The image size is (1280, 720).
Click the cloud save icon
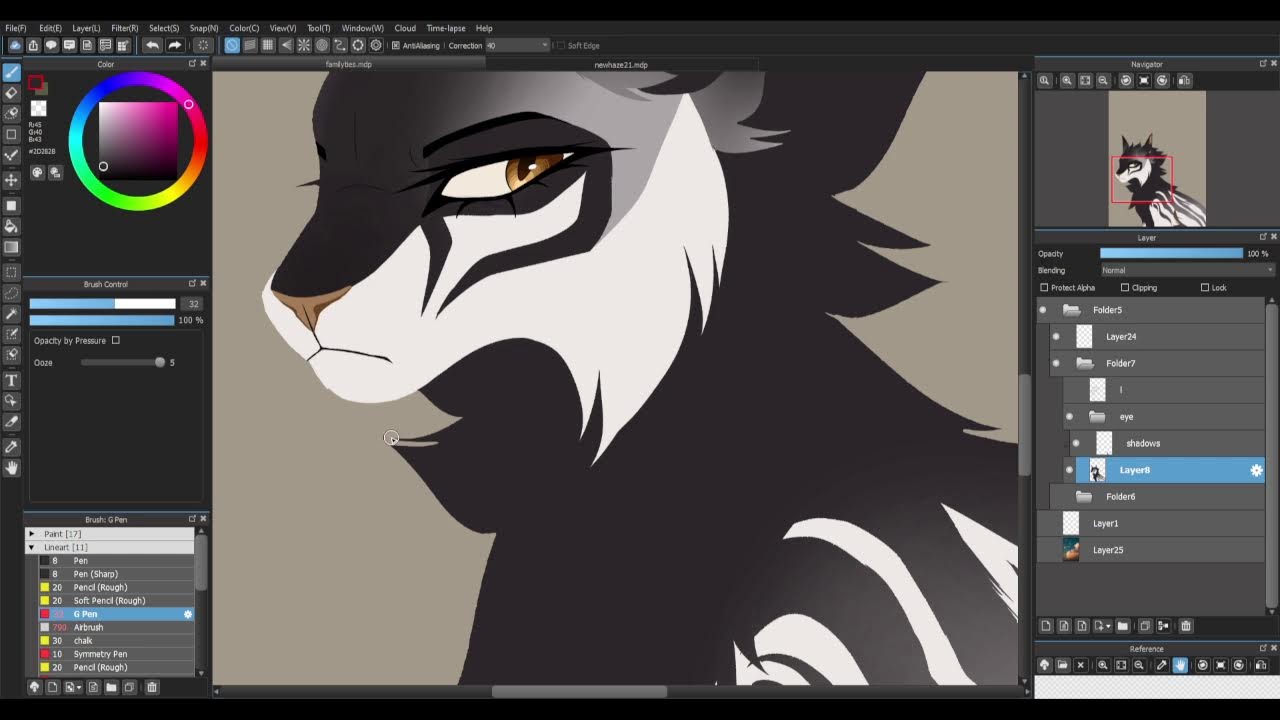[15, 45]
